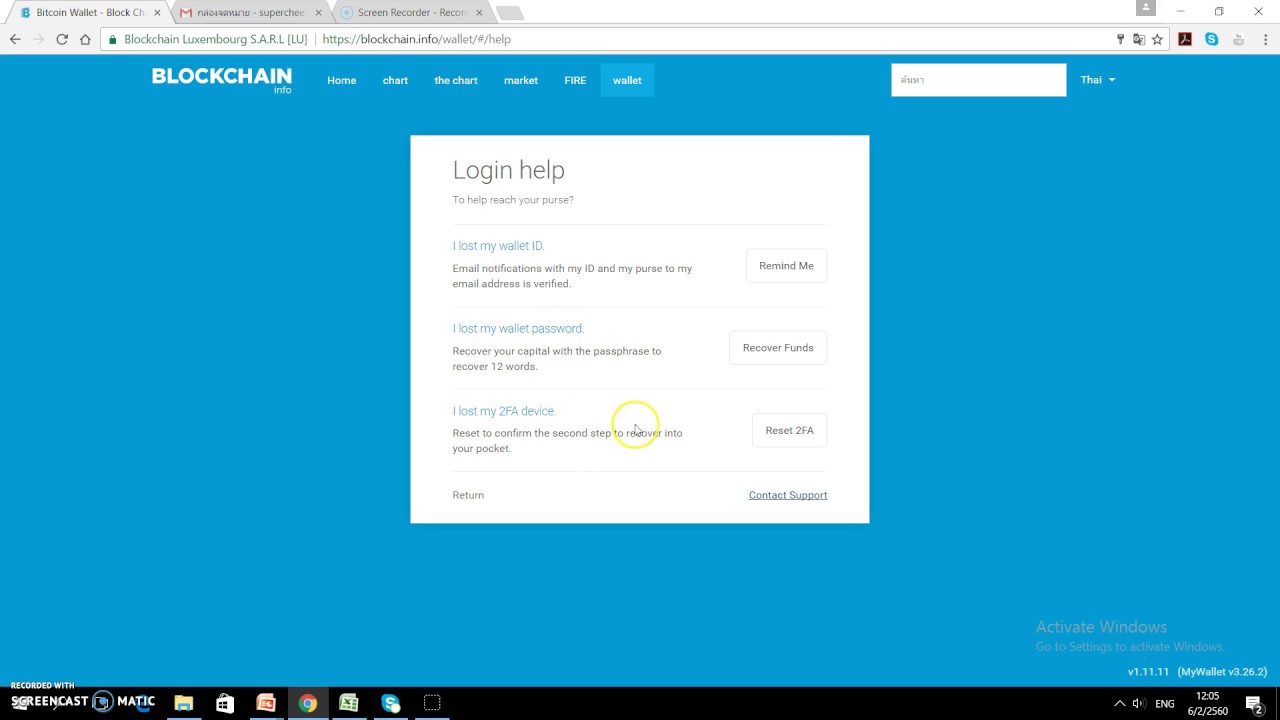
Task: Open the Contact Support link
Action: point(788,495)
